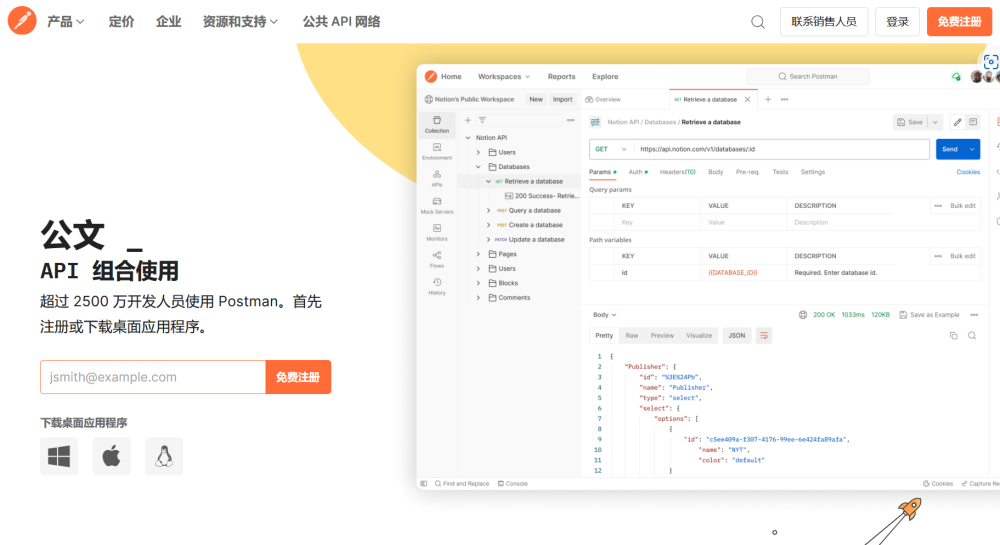Image resolution: width=1000 pixels, height=545 pixels.
Task: Click the plus icon above the collection tree
Action: point(467,120)
